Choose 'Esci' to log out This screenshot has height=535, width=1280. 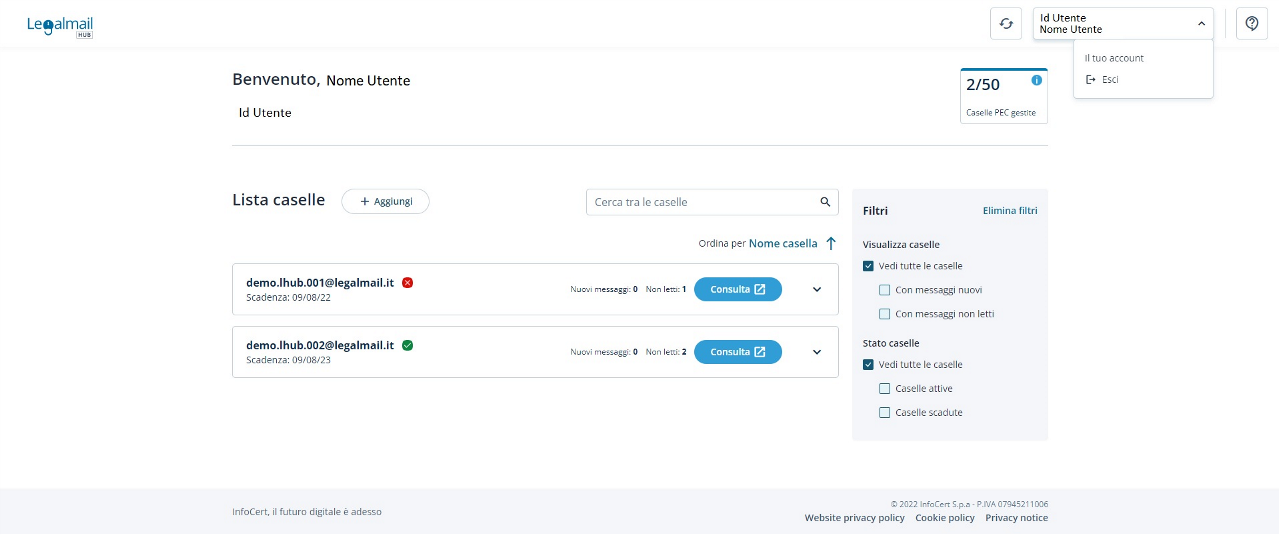coord(1109,79)
